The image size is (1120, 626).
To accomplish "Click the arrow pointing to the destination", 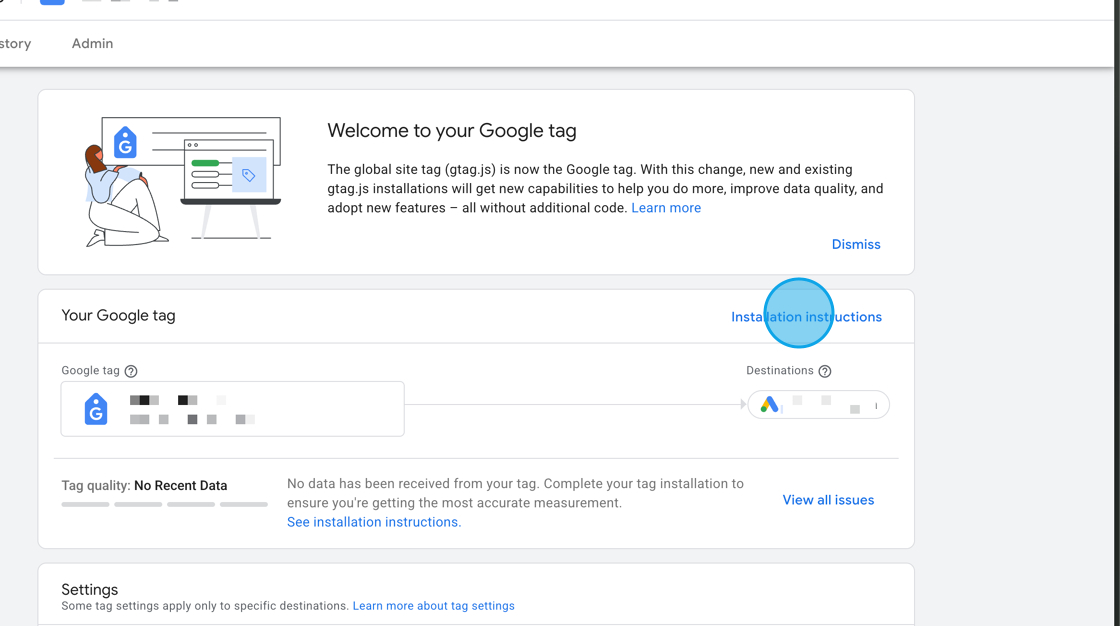I will pos(743,405).
